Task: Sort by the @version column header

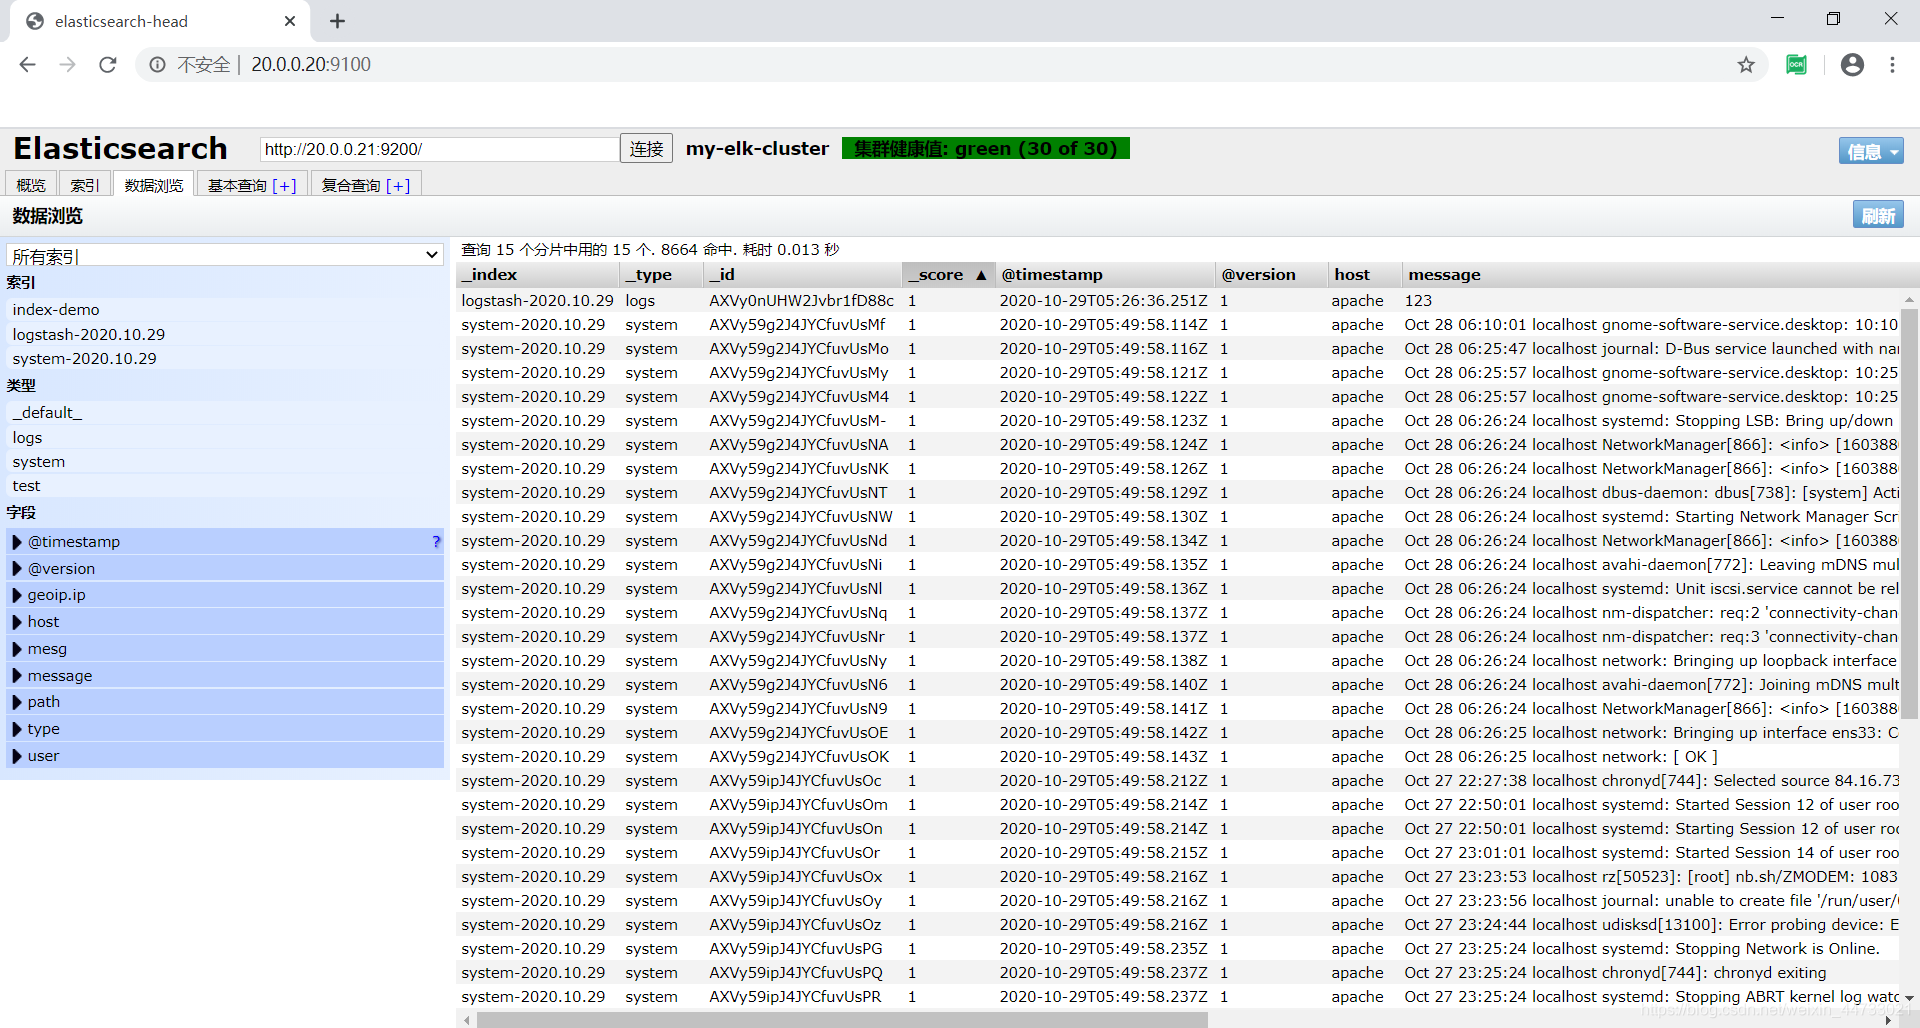Action: click(x=1271, y=275)
